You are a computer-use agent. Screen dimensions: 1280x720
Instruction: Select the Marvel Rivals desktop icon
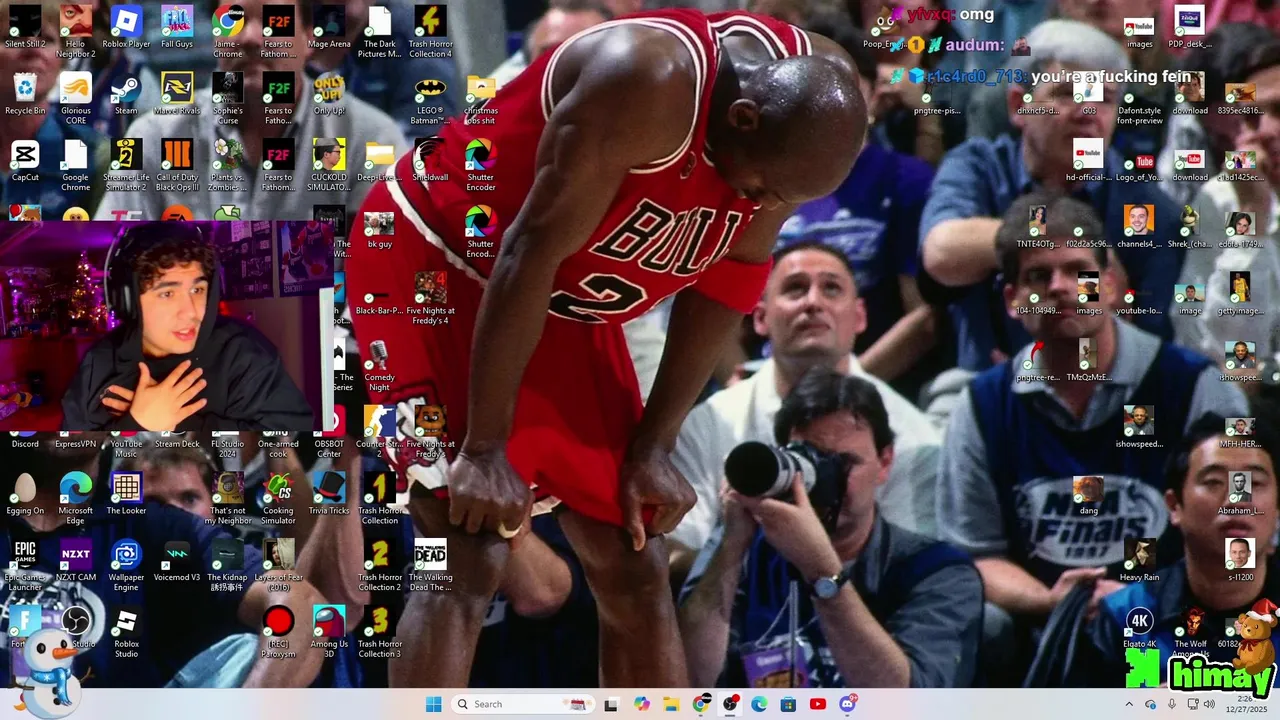[x=177, y=95]
